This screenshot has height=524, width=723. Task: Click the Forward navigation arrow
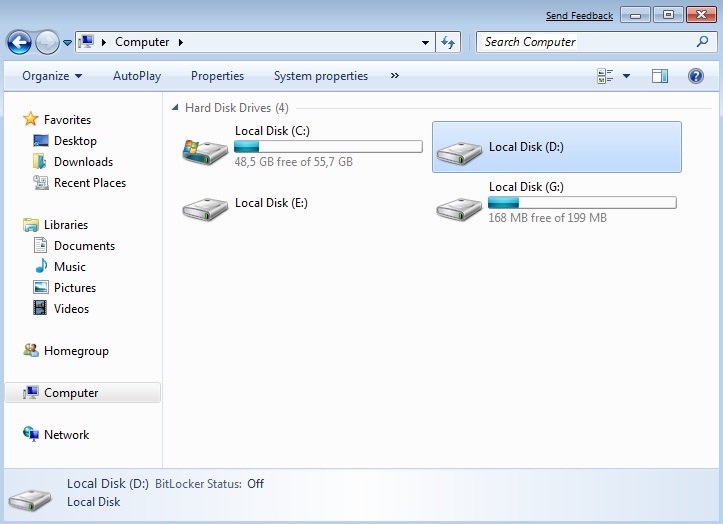coord(47,42)
